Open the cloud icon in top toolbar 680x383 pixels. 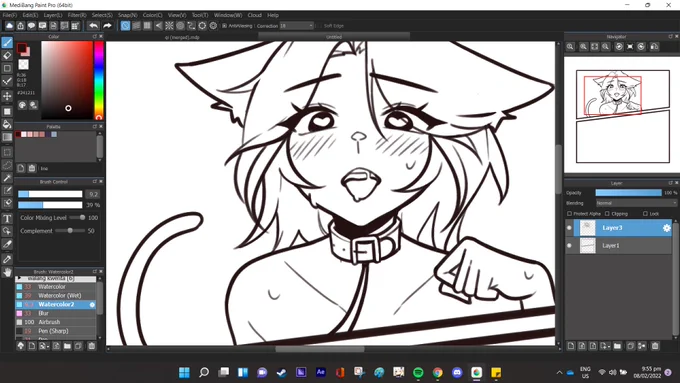(9, 26)
